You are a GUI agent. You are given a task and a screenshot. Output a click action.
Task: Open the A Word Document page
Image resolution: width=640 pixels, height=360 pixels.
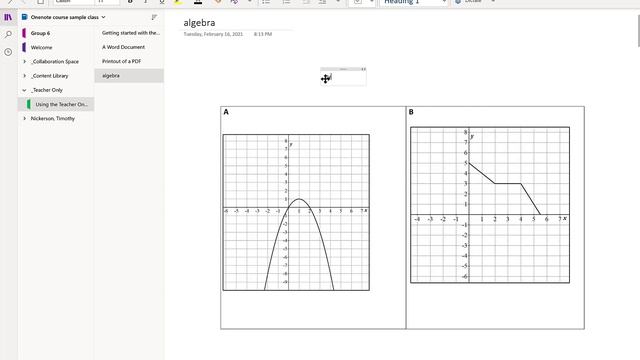[x=129, y=47]
